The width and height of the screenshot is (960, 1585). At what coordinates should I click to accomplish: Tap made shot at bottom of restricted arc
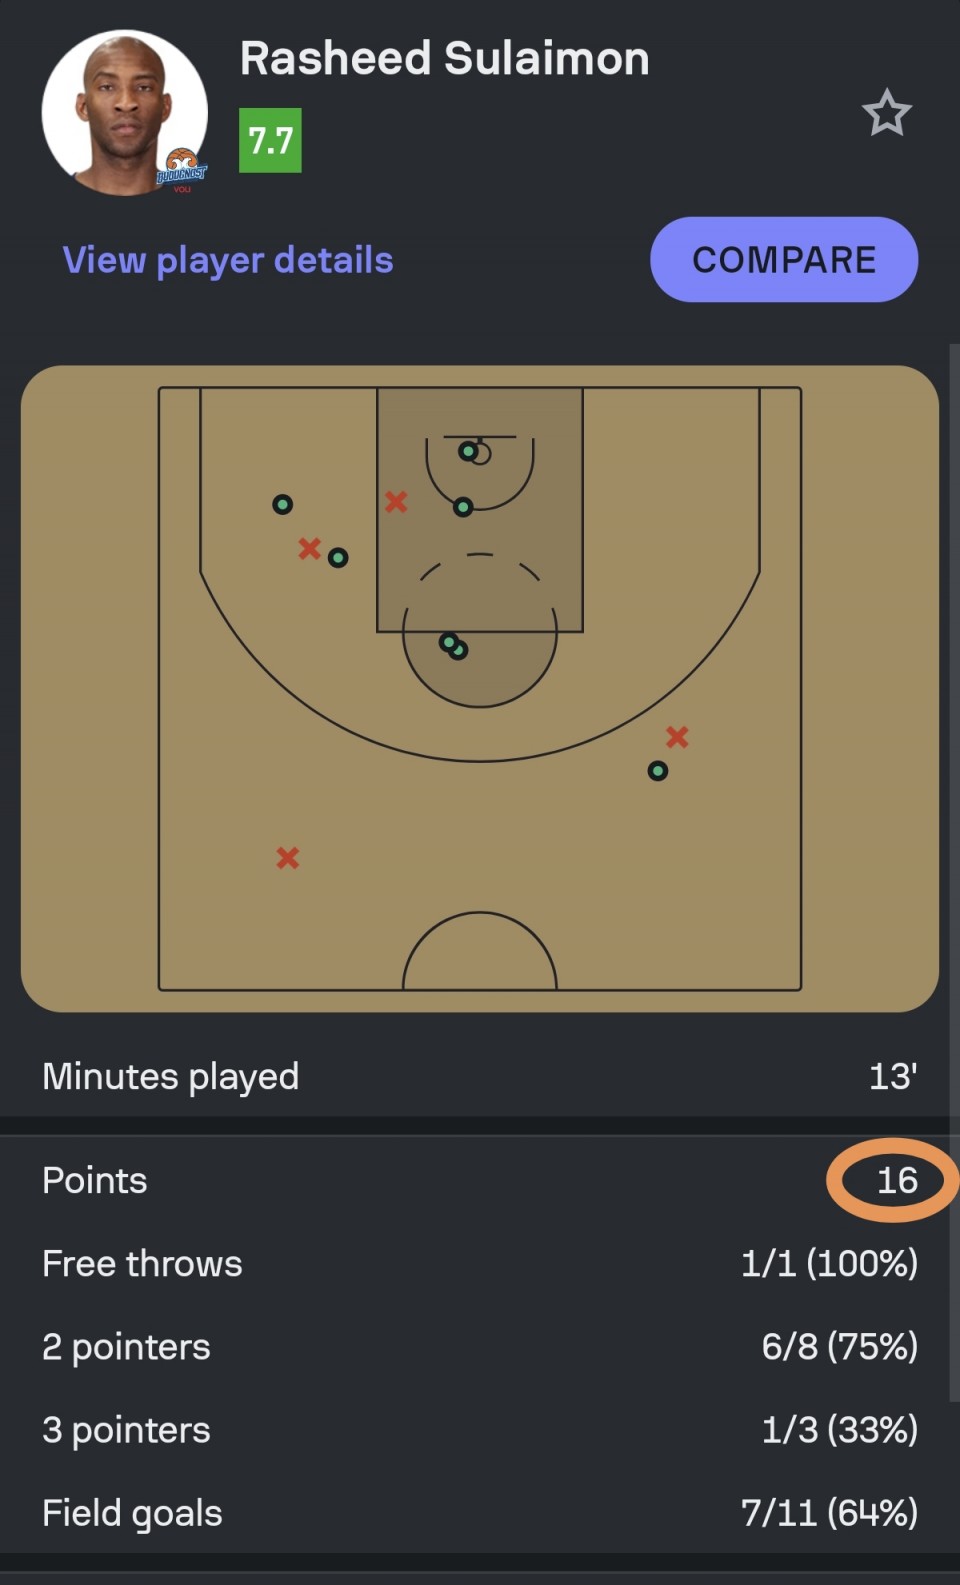point(463,507)
